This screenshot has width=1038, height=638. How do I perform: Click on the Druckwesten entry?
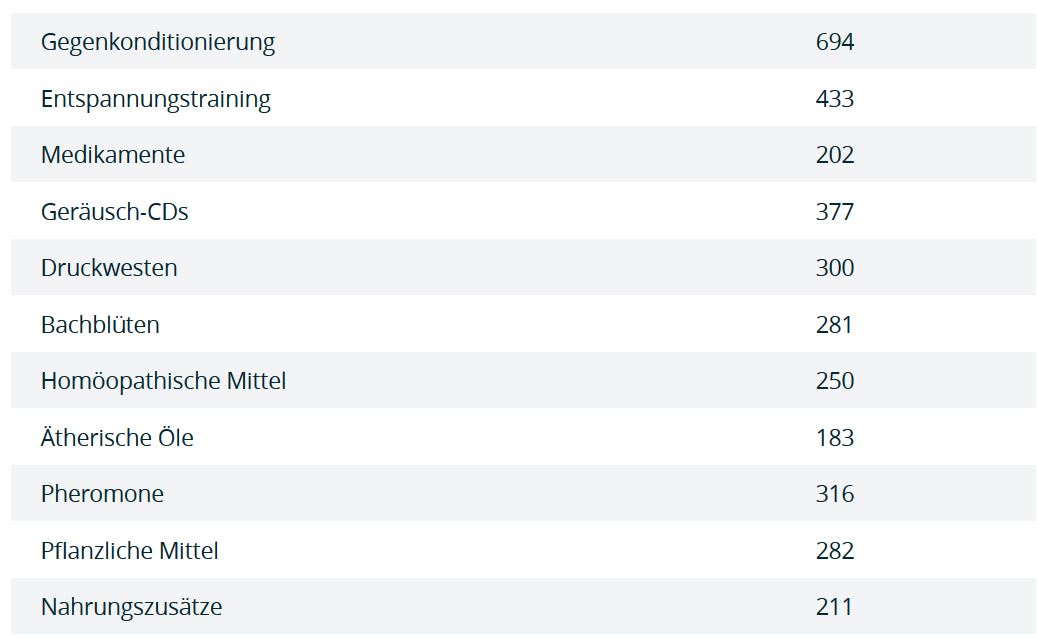coord(109,268)
